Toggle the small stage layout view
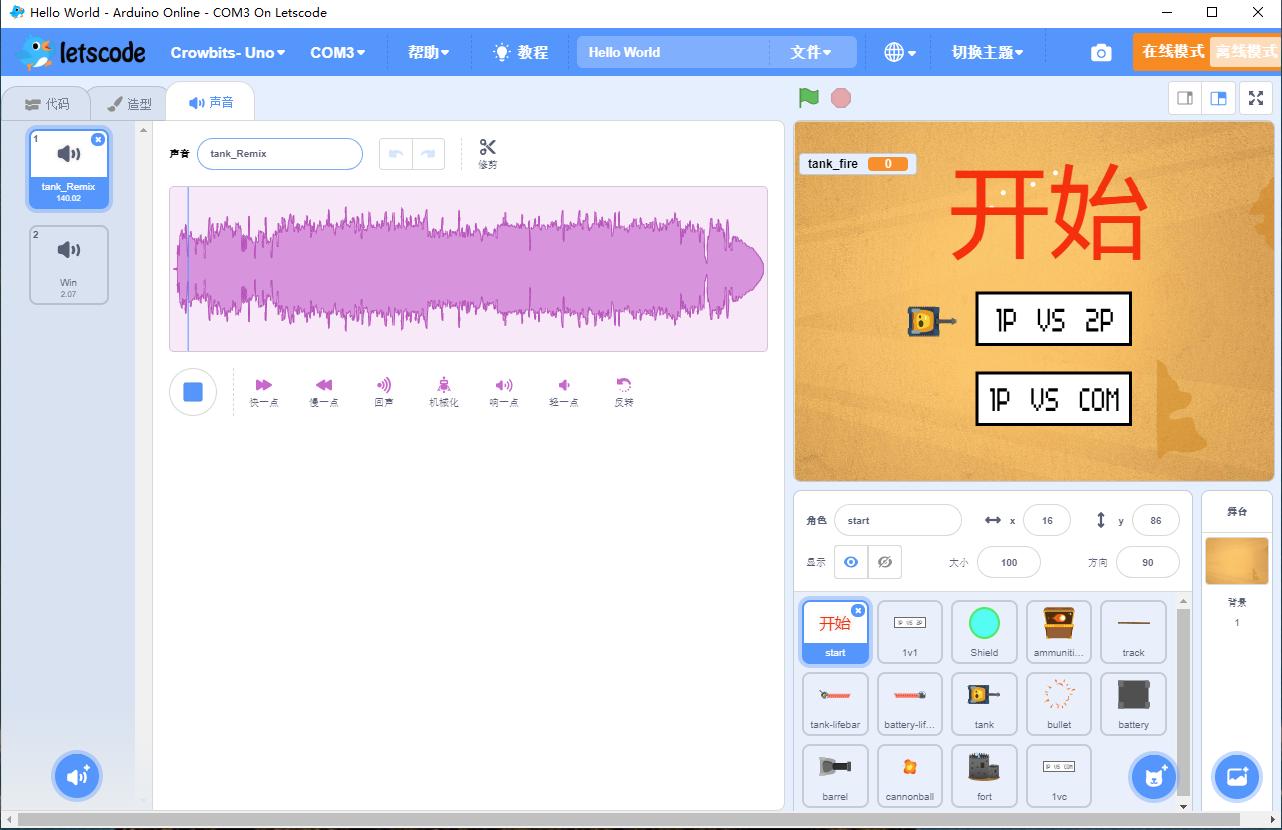This screenshot has height=830, width=1282. coord(1184,97)
